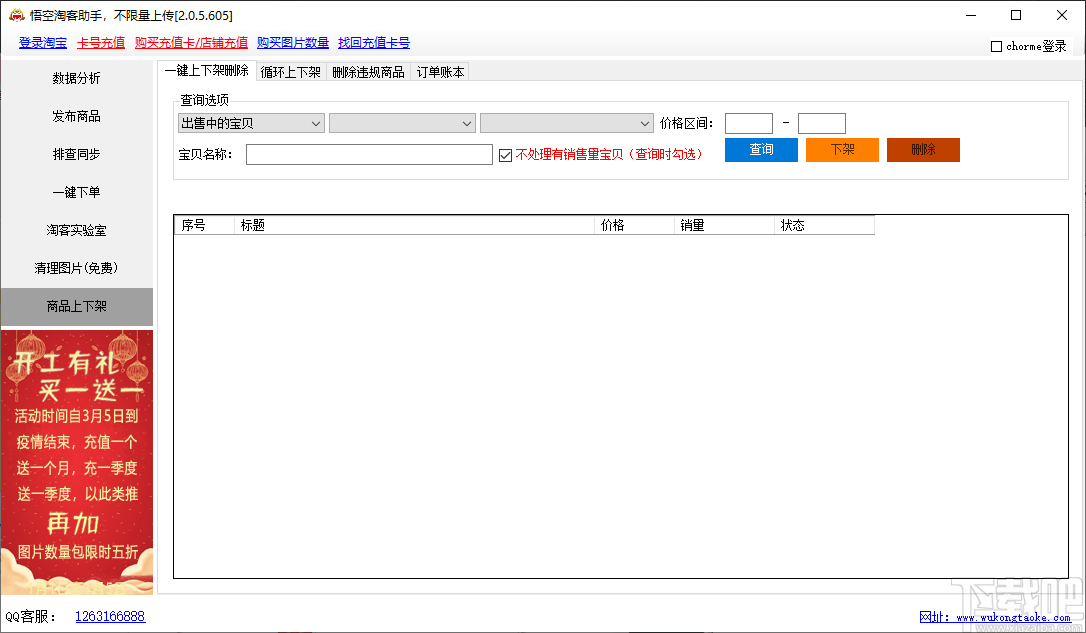Click the dark red 删除 button
The width and height of the screenshot is (1086, 633).
923,150
